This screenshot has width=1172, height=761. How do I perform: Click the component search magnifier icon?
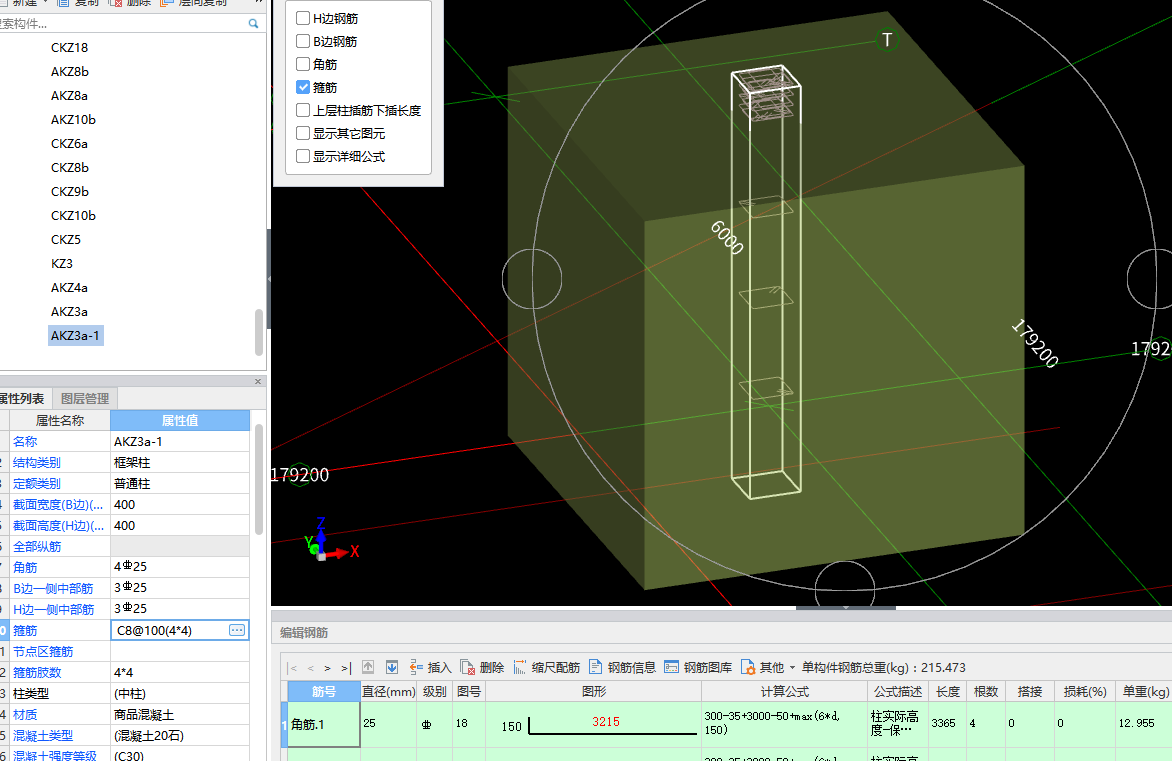tap(253, 24)
